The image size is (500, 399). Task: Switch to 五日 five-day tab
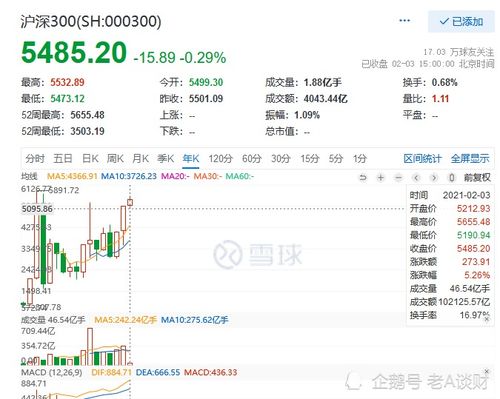pos(63,159)
